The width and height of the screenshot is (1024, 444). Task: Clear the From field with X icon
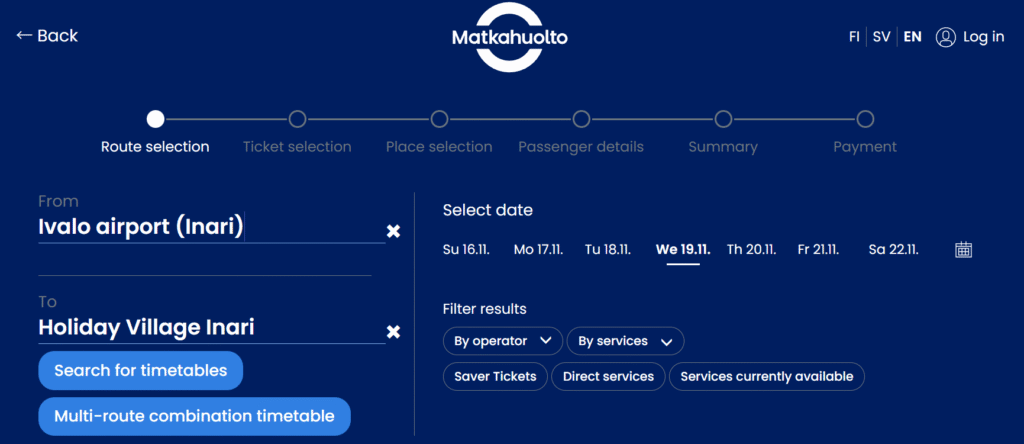[x=394, y=231]
